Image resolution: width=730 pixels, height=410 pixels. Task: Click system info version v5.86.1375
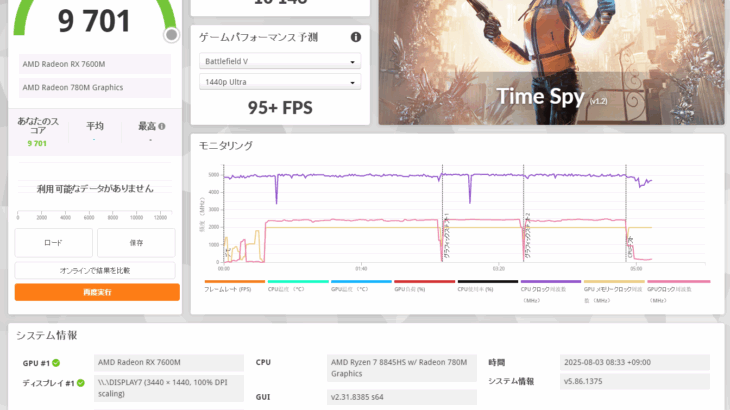[x=635, y=381]
